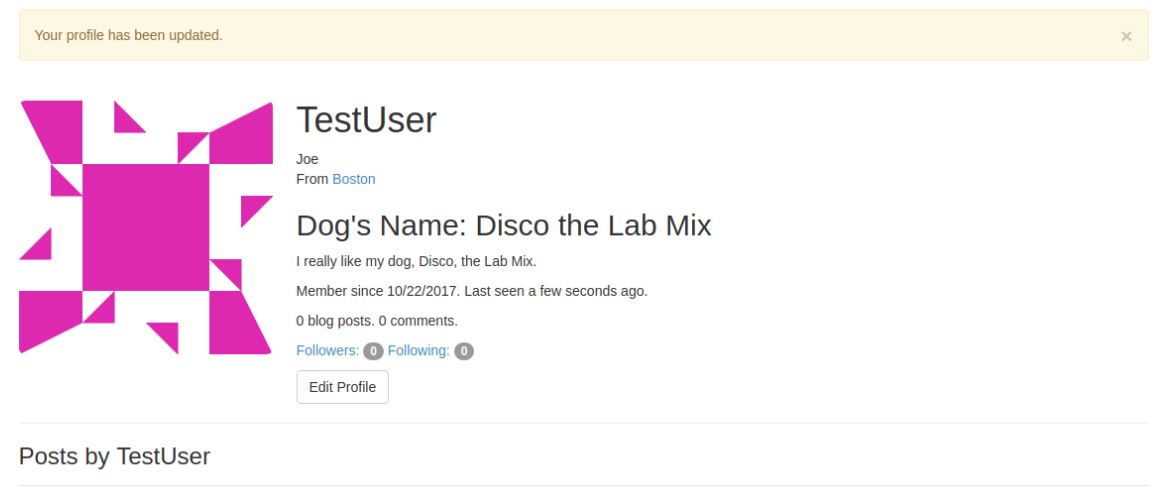
Task: Click the bio text about Disco
Action: pyautogui.click(x=416, y=262)
